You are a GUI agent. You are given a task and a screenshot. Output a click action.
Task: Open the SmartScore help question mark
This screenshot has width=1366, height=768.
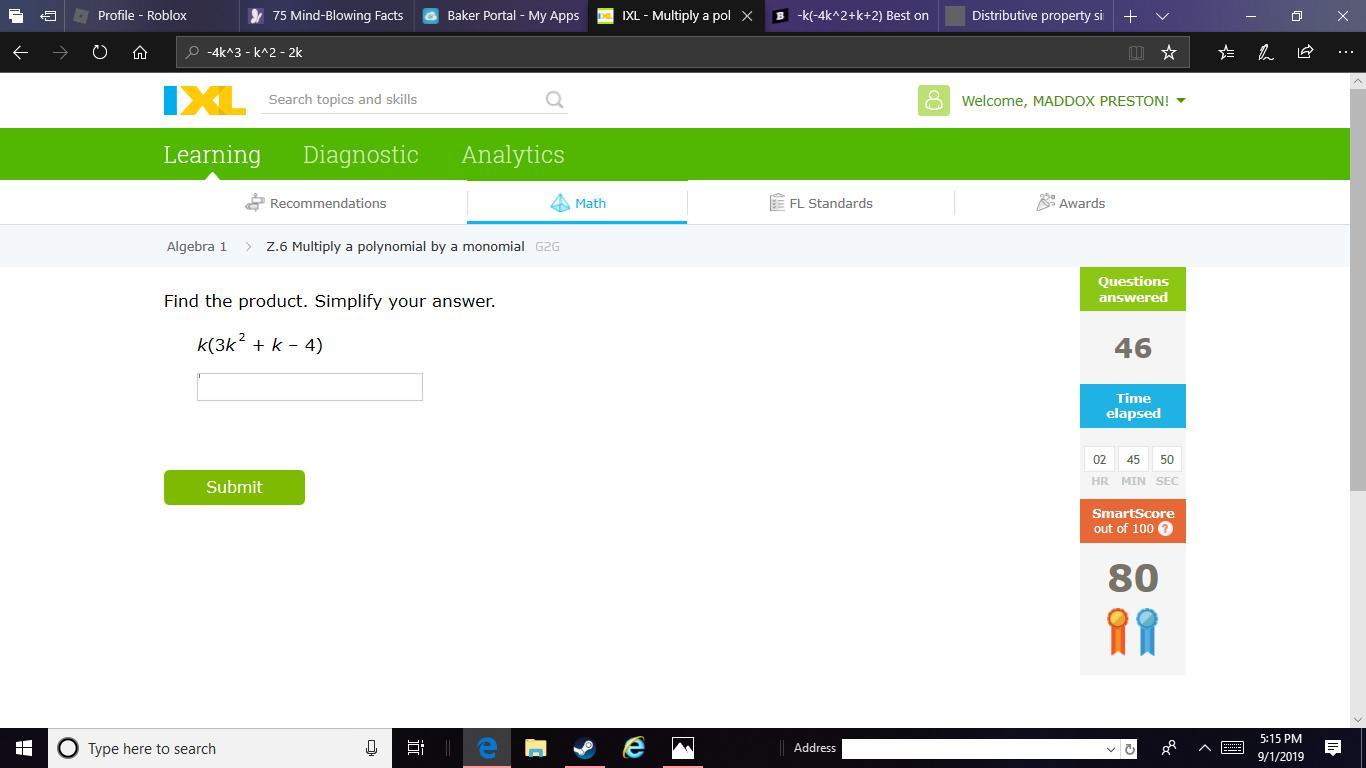(1165, 529)
